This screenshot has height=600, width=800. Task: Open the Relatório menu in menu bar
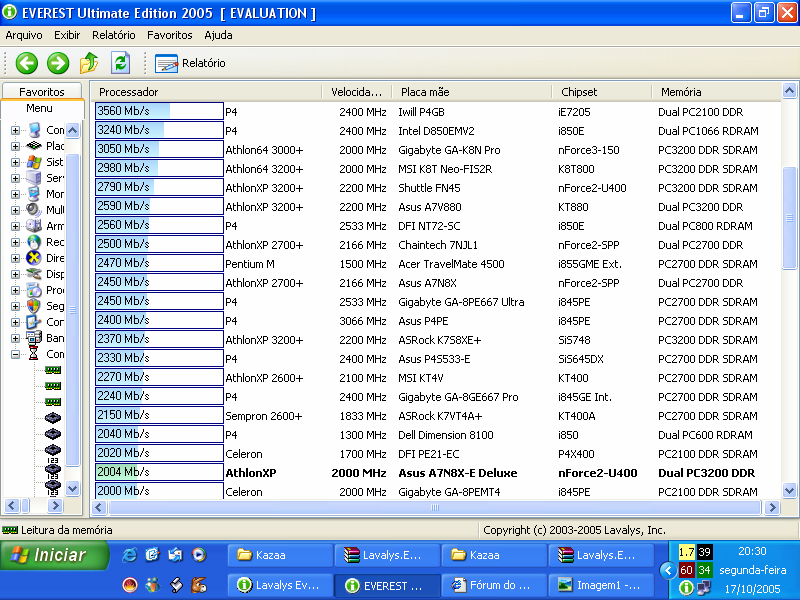click(114, 35)
